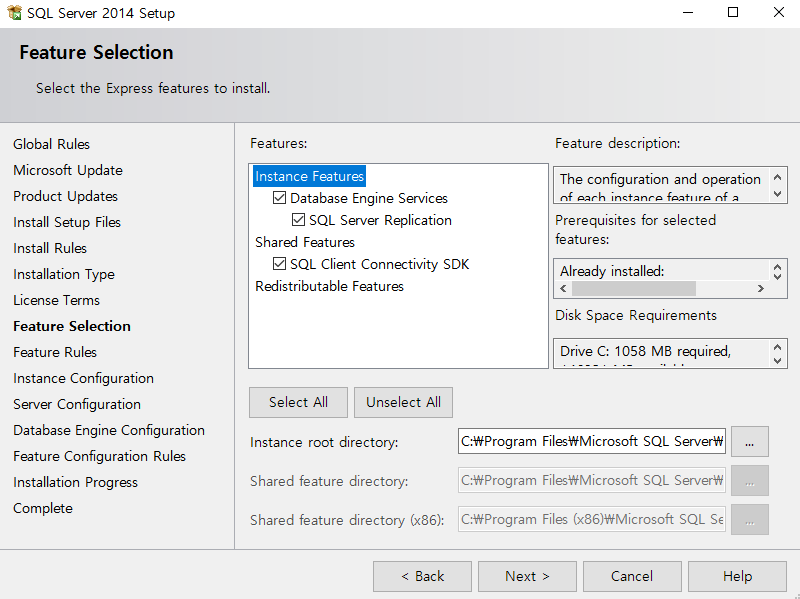Cancel the SQL Server setup
Image resolution: width=800 pixels, height=599 pixels.
(632, 576)
